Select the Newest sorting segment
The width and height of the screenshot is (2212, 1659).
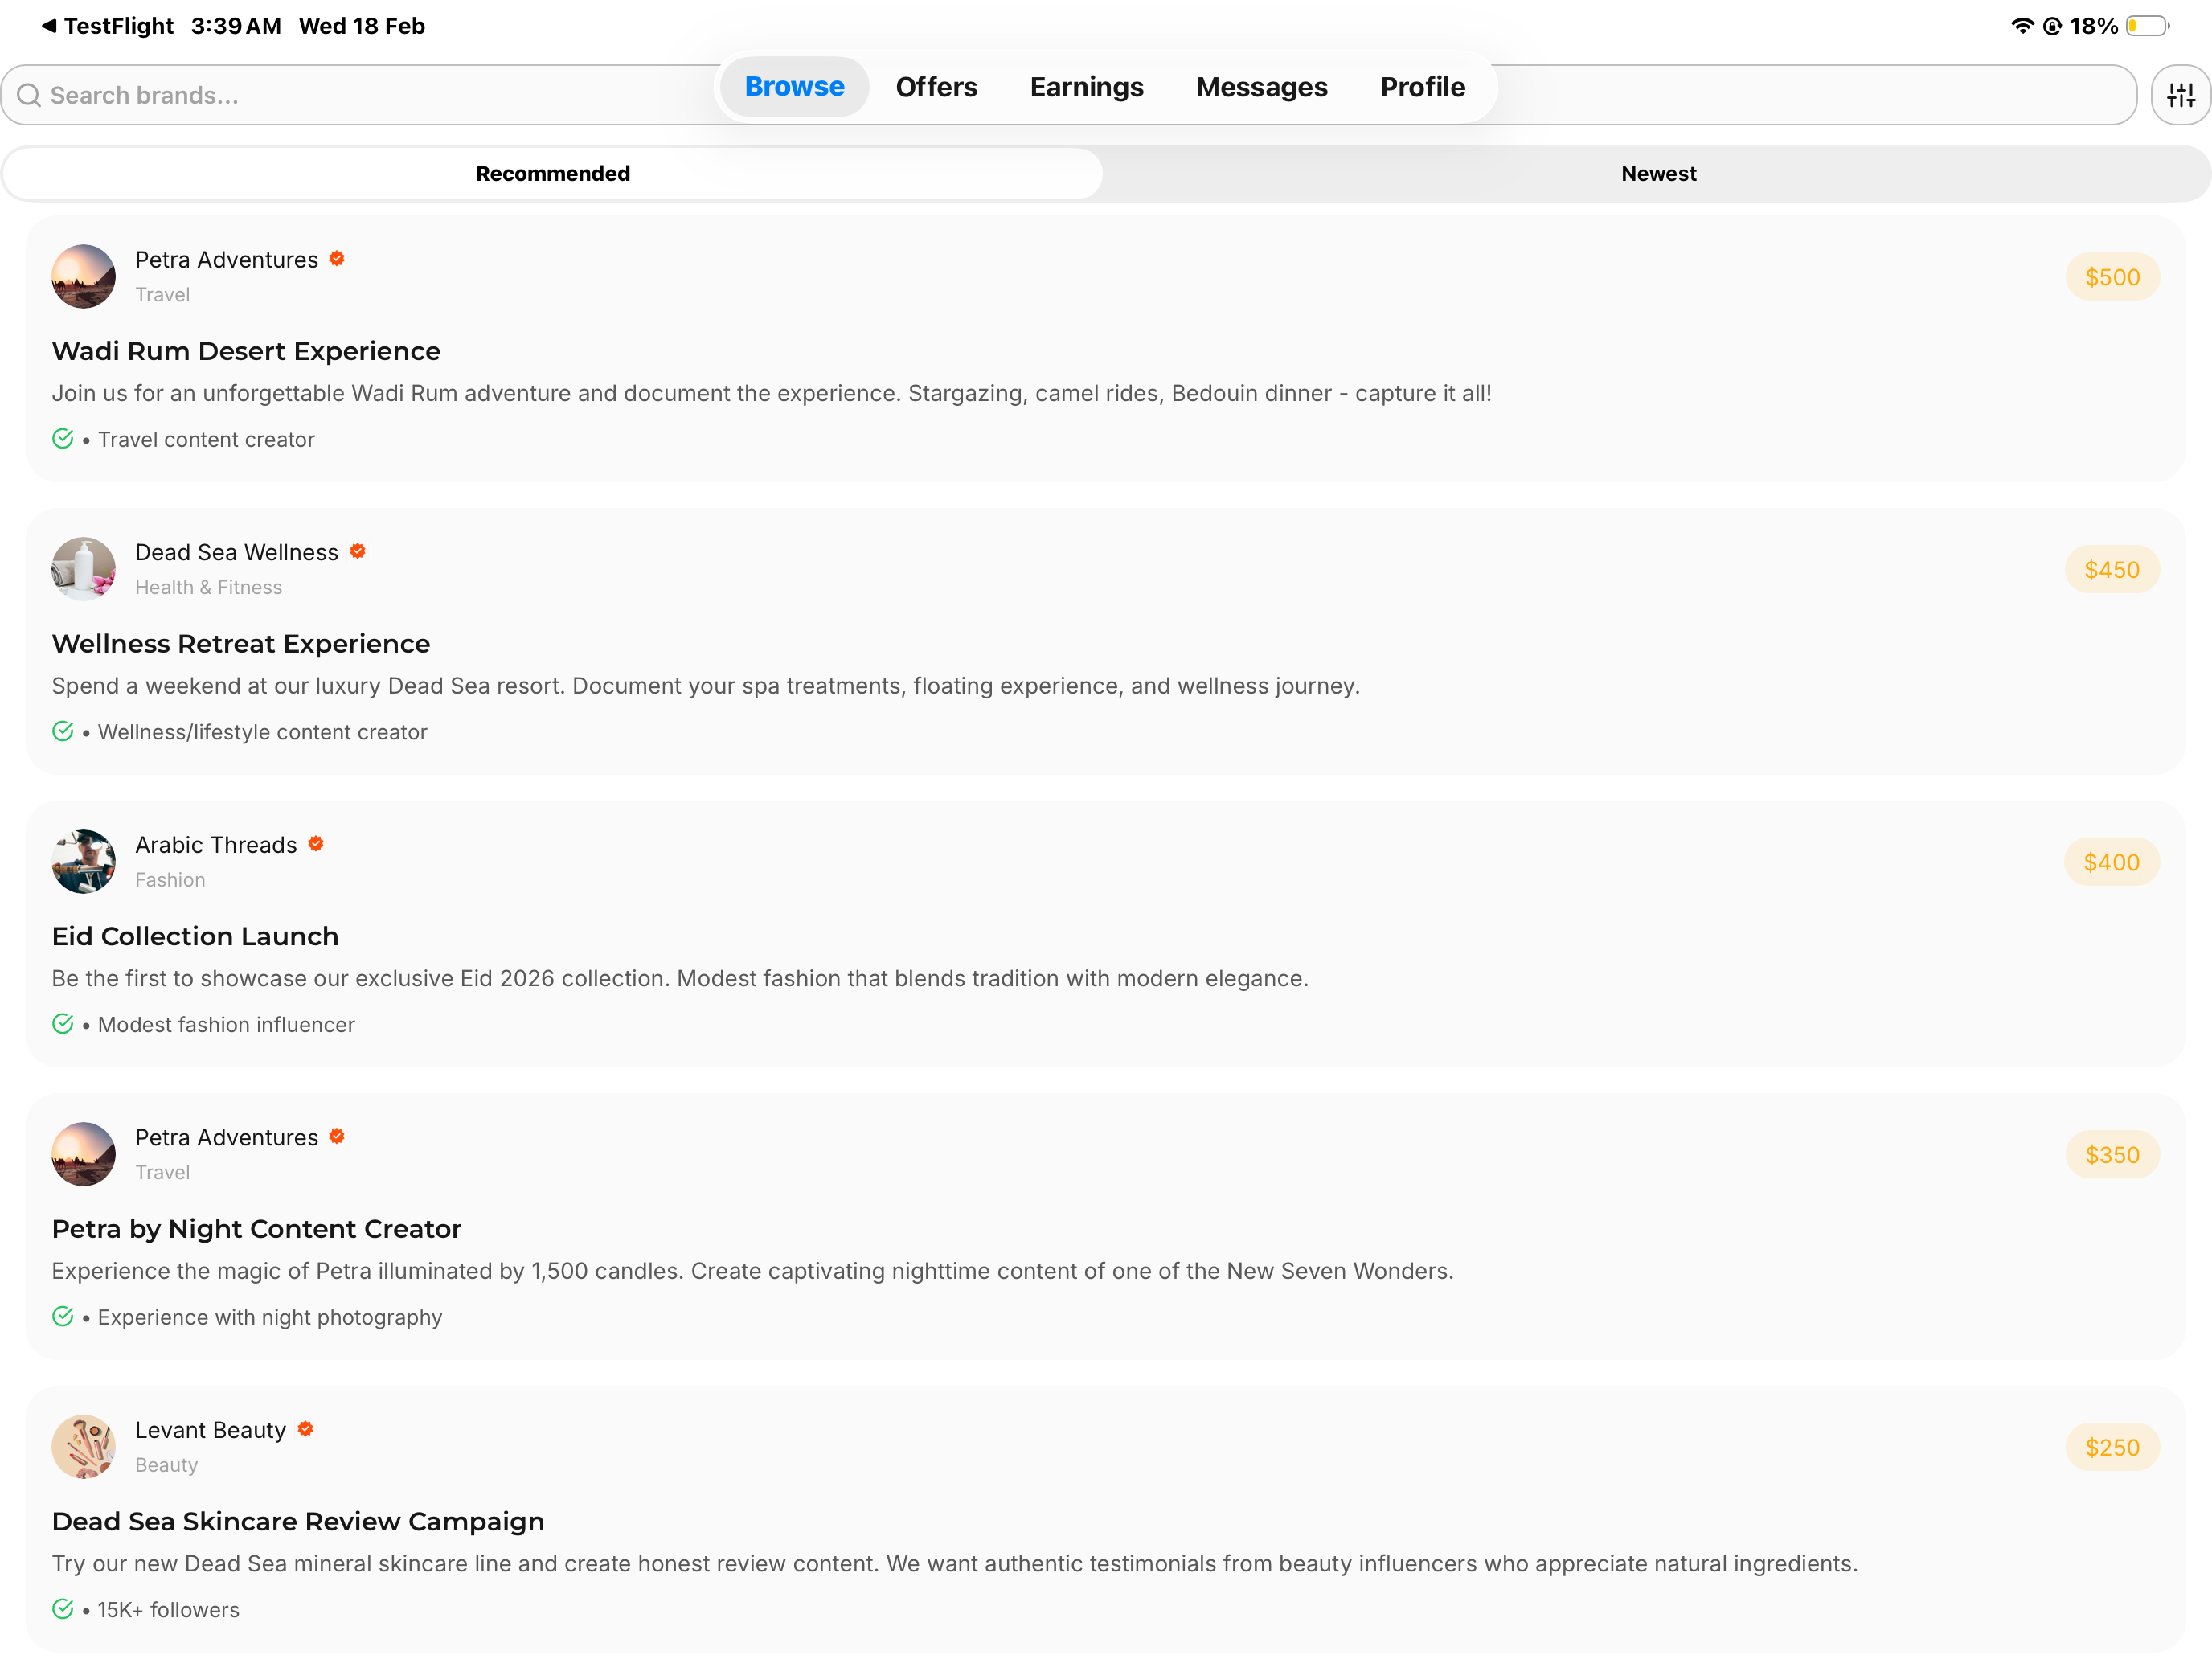point(1658,174)
